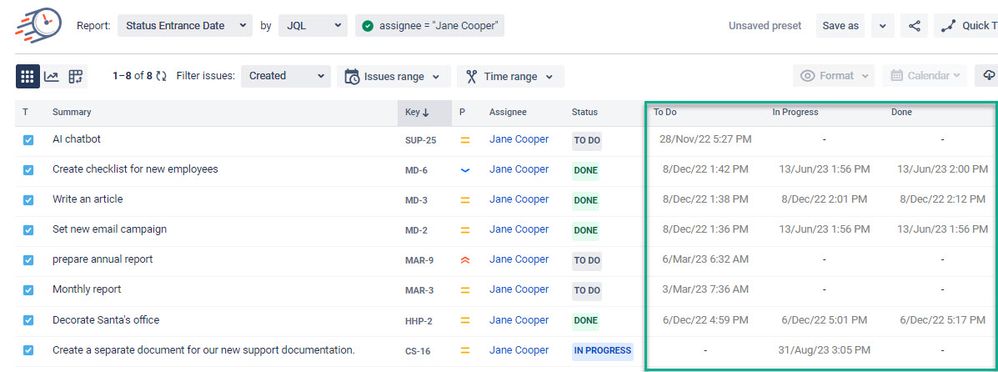
Task: Click the highest priority icon for MAR-9
Action: click(465, 260)
